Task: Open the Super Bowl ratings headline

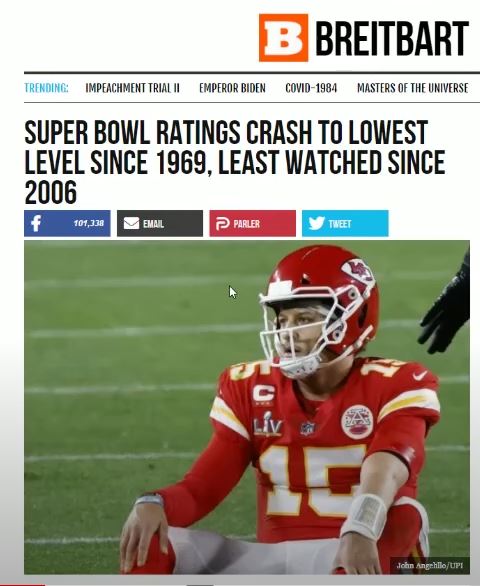Action: (x=235, y=162)
